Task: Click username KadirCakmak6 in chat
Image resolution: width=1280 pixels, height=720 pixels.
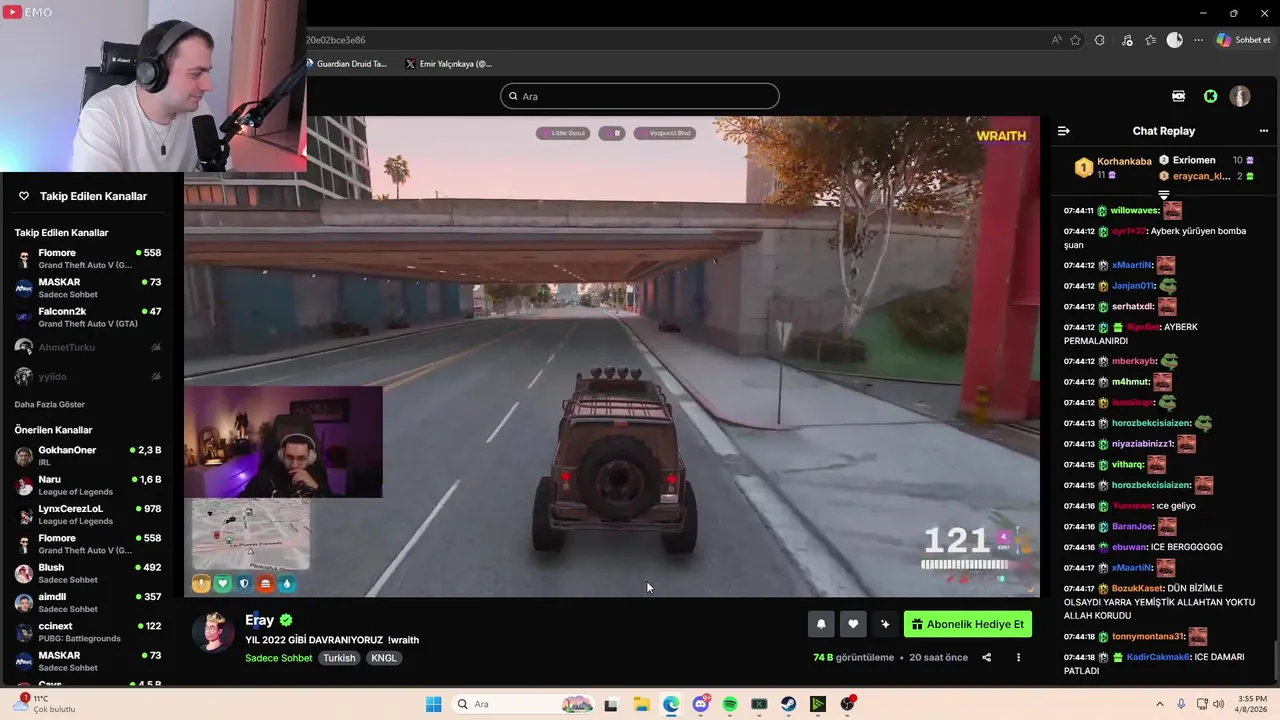Action: (x=1158, y=657)
